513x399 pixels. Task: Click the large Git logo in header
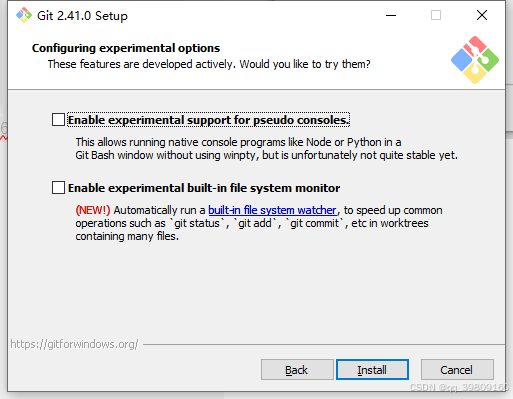(x=475, y=60)
